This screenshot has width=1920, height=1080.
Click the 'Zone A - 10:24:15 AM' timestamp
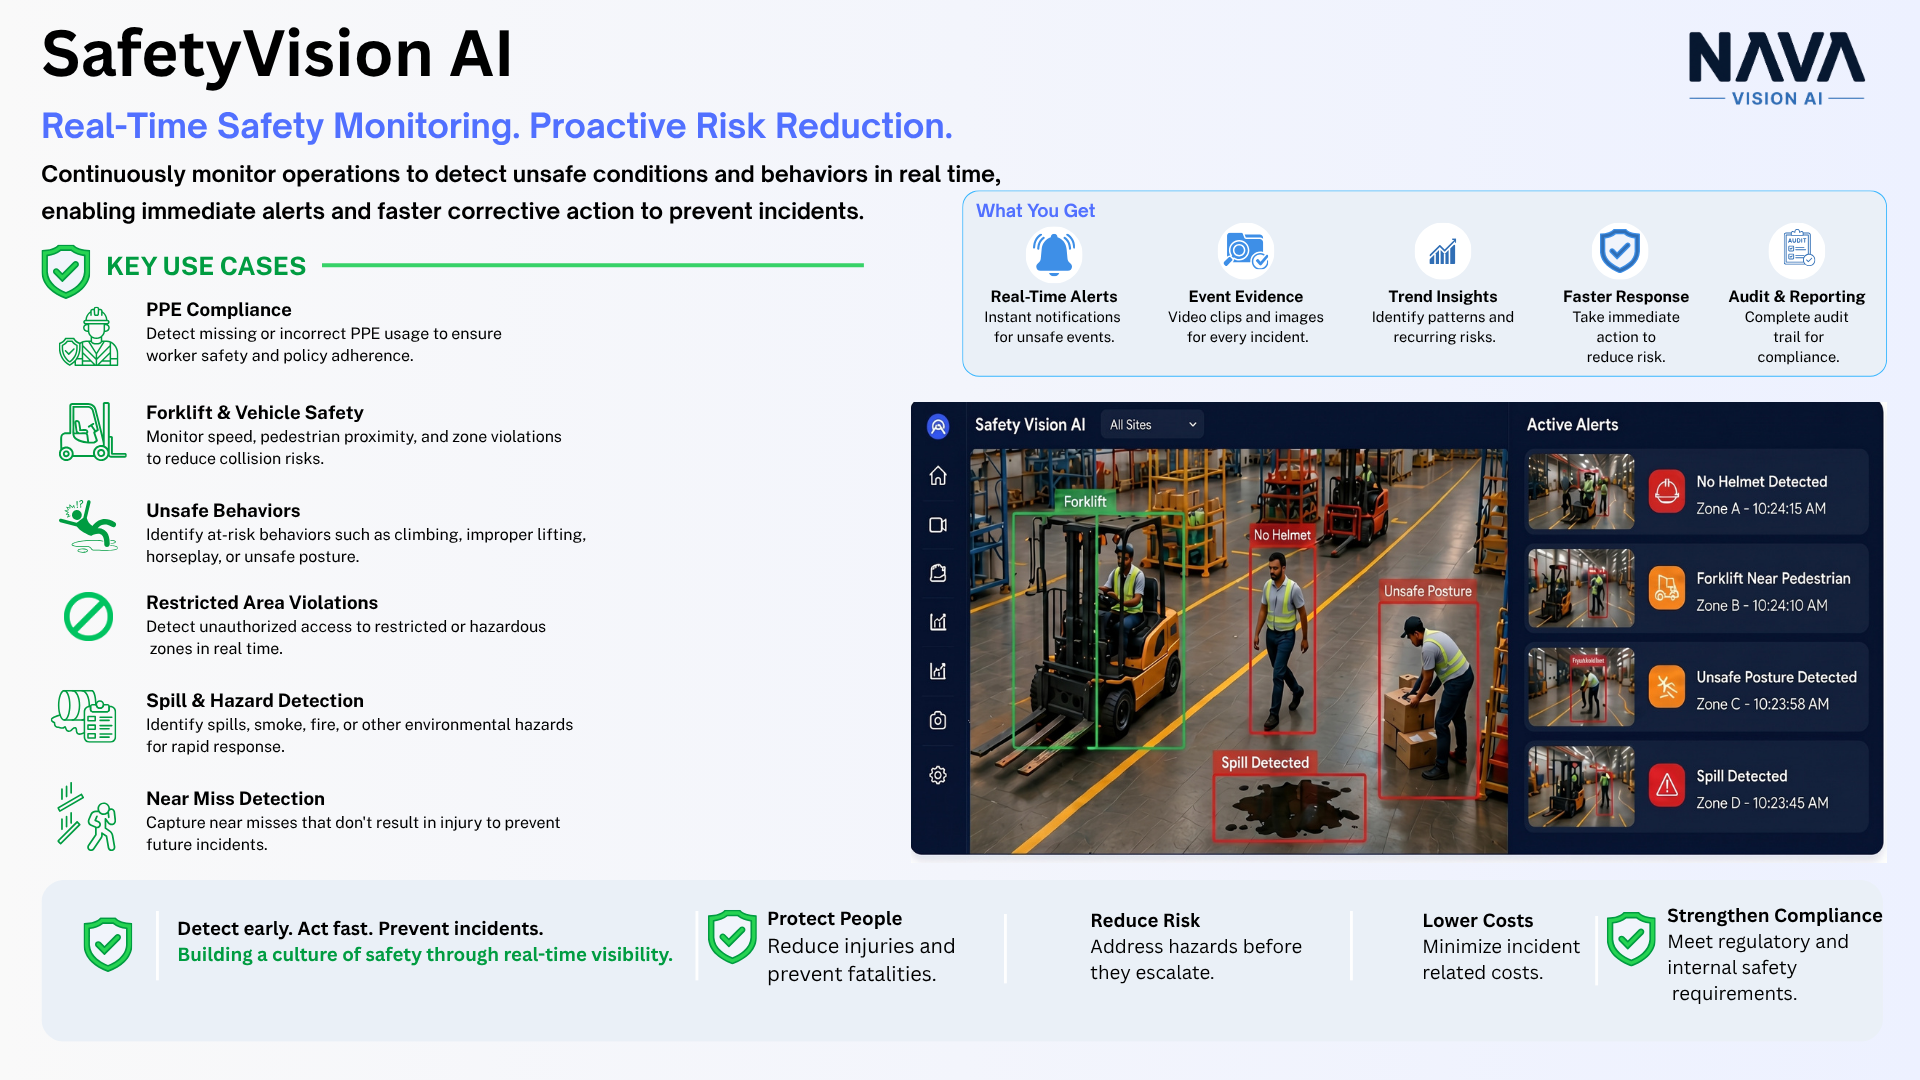(1761, 509)
